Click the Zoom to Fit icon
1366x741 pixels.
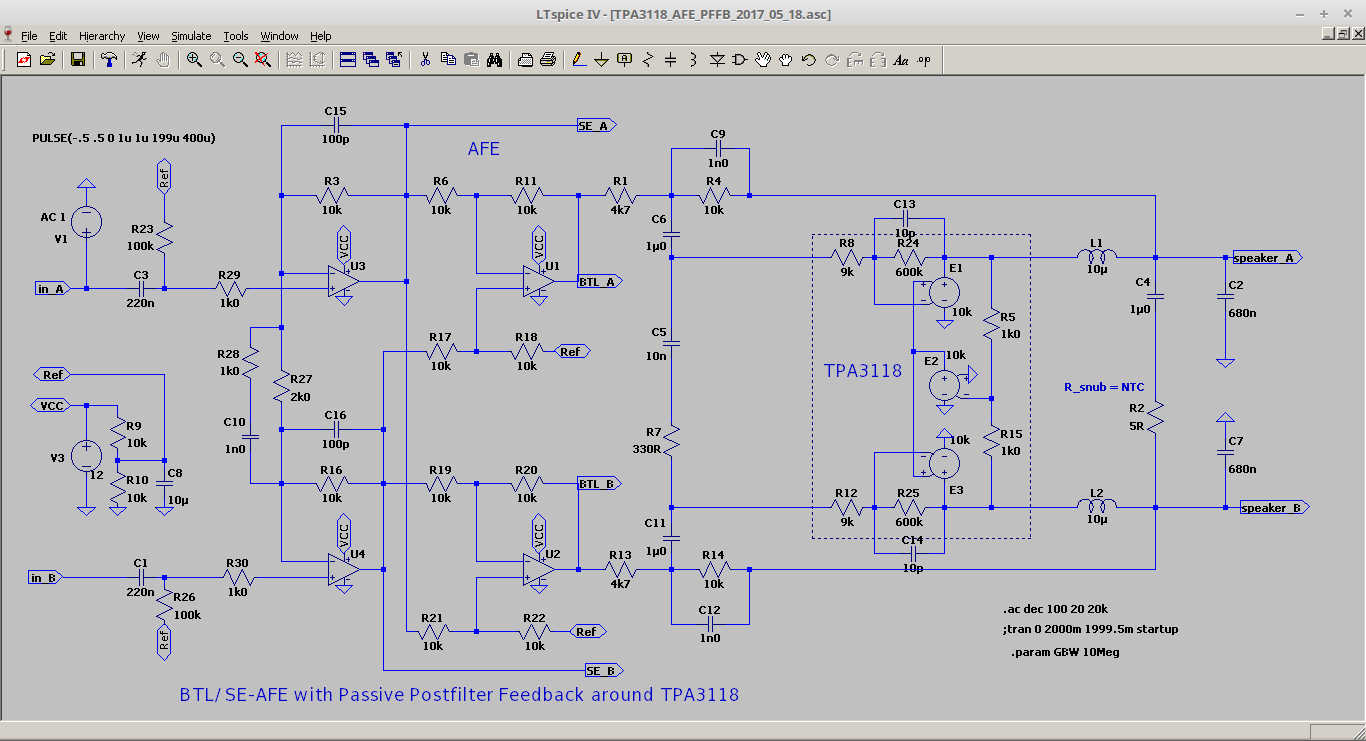pyautogui.click(x=263, y=60)
